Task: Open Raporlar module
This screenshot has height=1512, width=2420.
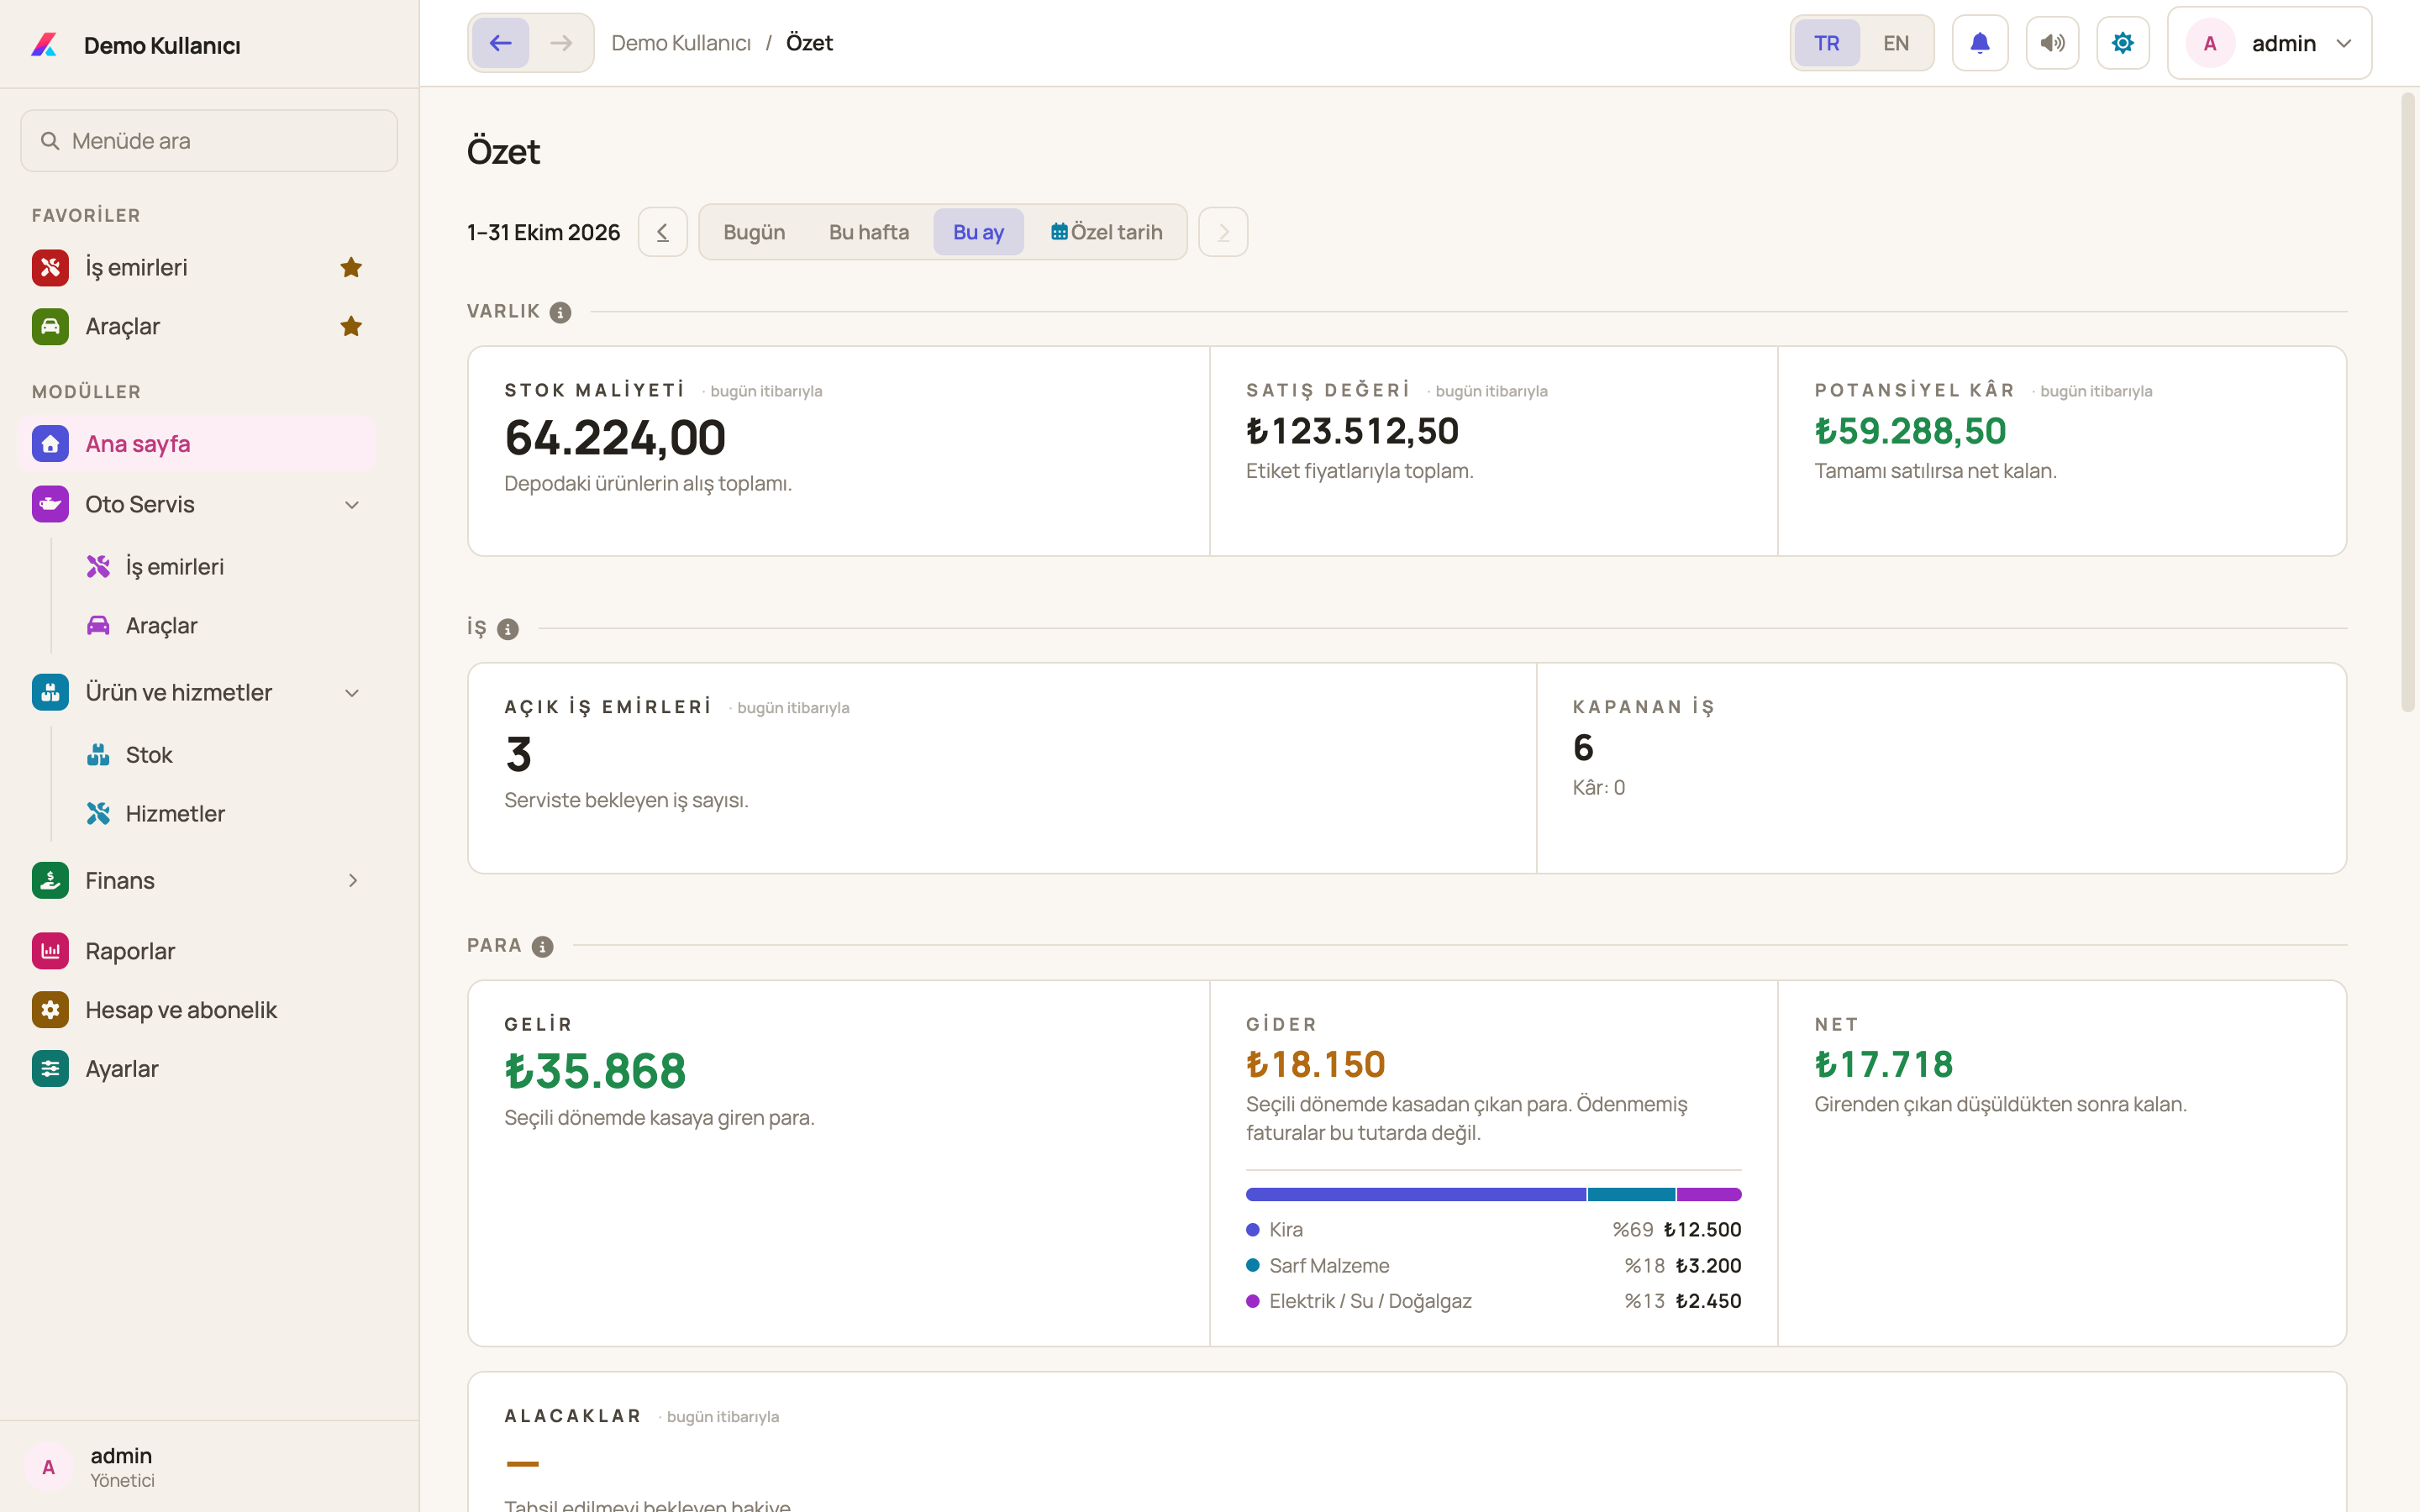Action: point(197,951)
